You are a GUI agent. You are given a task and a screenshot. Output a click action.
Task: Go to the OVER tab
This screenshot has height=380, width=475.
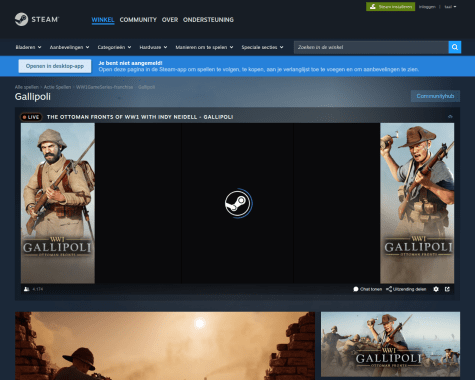point(170,20)
